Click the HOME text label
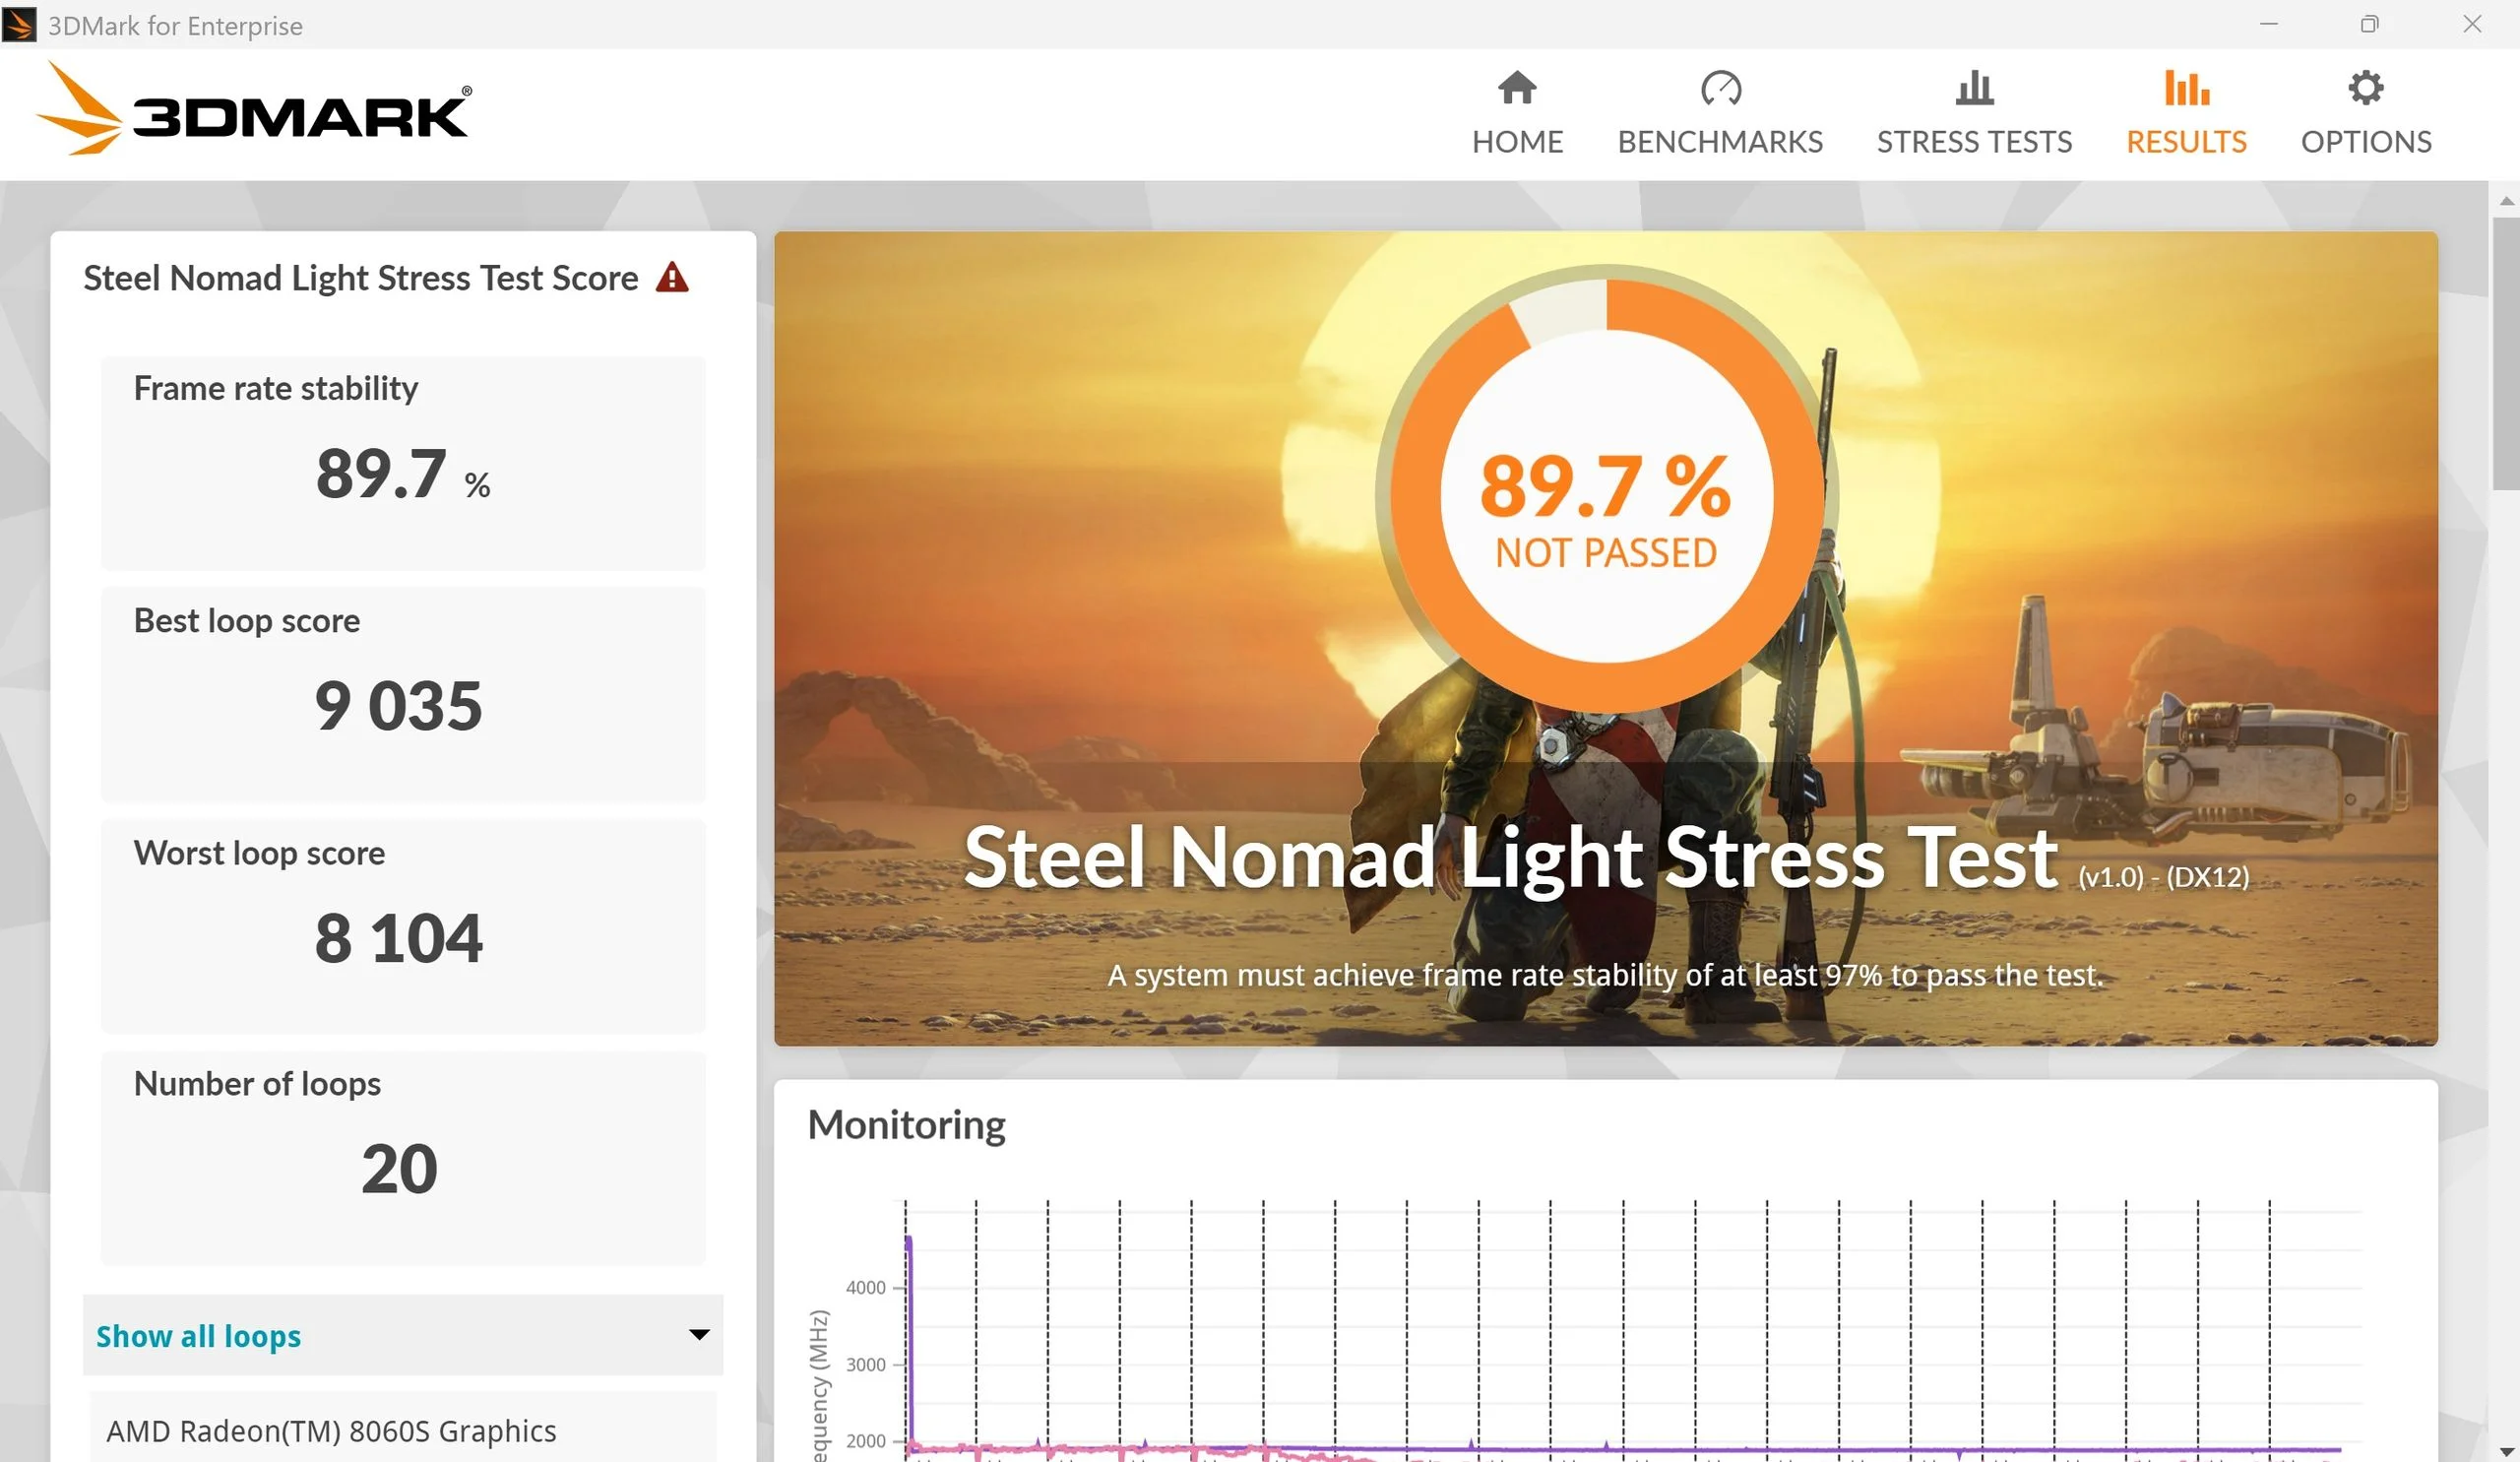This screenshot has width=2520, height=1462. pos(1516,142)
